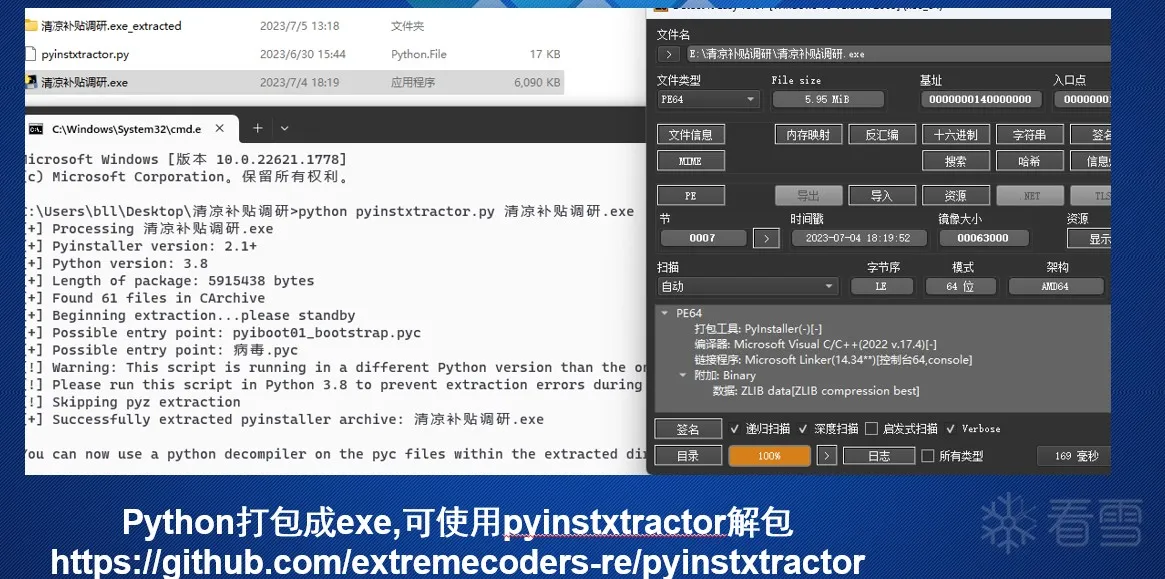Close the cmd.exe terminal tab
The height and width of the screenshot is (579, 1165).
pyautogui.click(x=220, y=129)
